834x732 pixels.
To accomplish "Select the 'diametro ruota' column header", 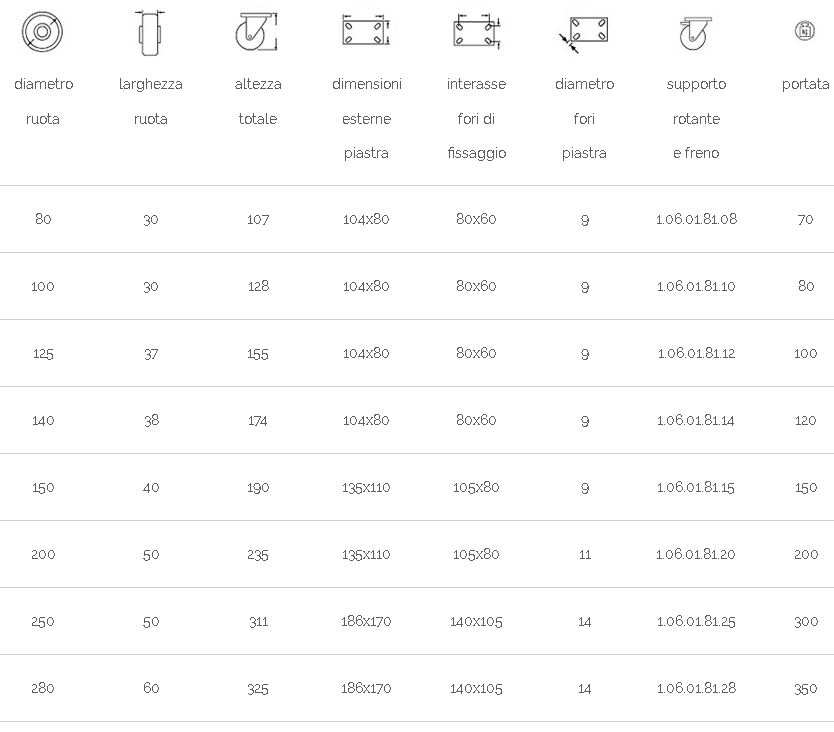I will coord(43,101).
